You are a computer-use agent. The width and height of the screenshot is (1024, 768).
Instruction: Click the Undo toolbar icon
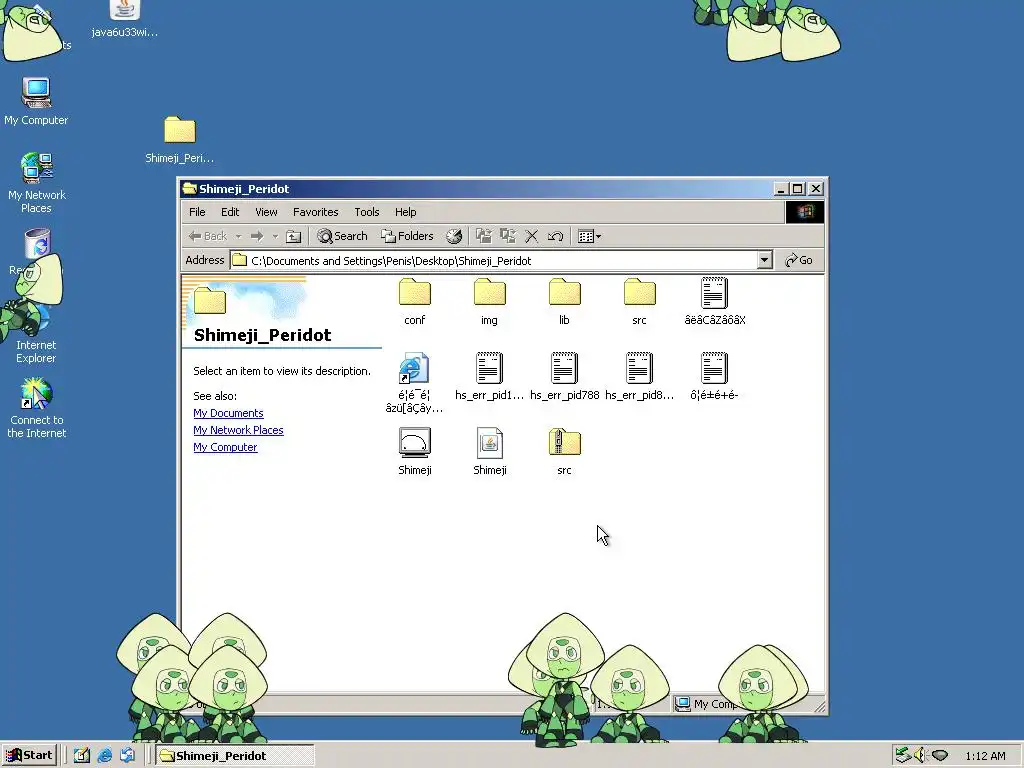point(556,236)
